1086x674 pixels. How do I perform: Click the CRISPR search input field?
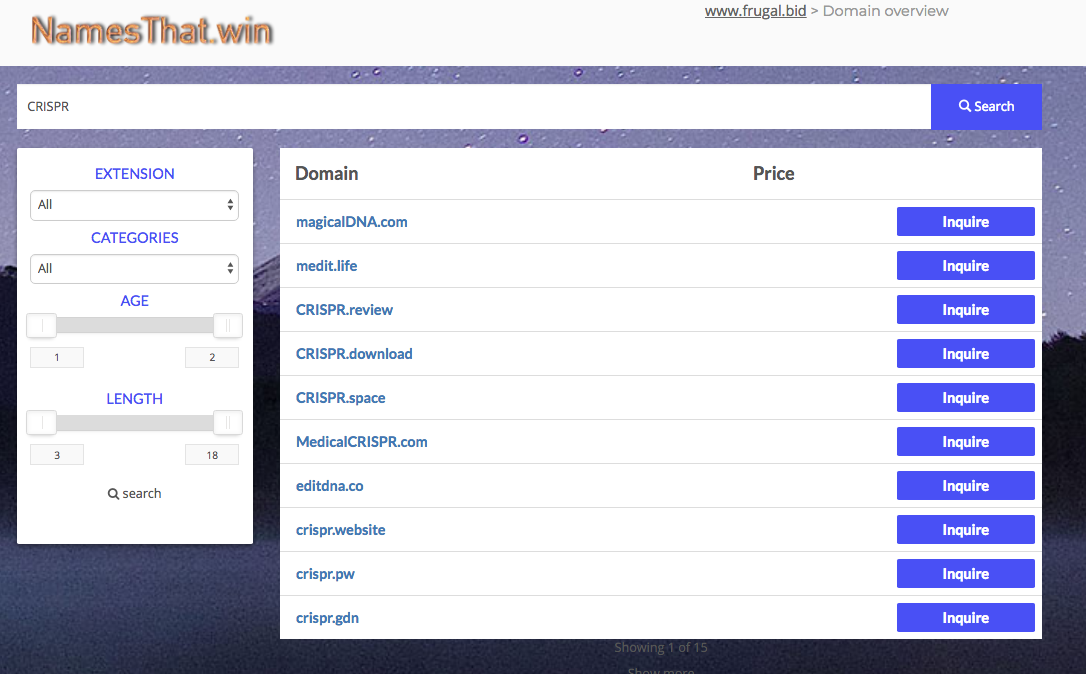click(x=472, y=106)
